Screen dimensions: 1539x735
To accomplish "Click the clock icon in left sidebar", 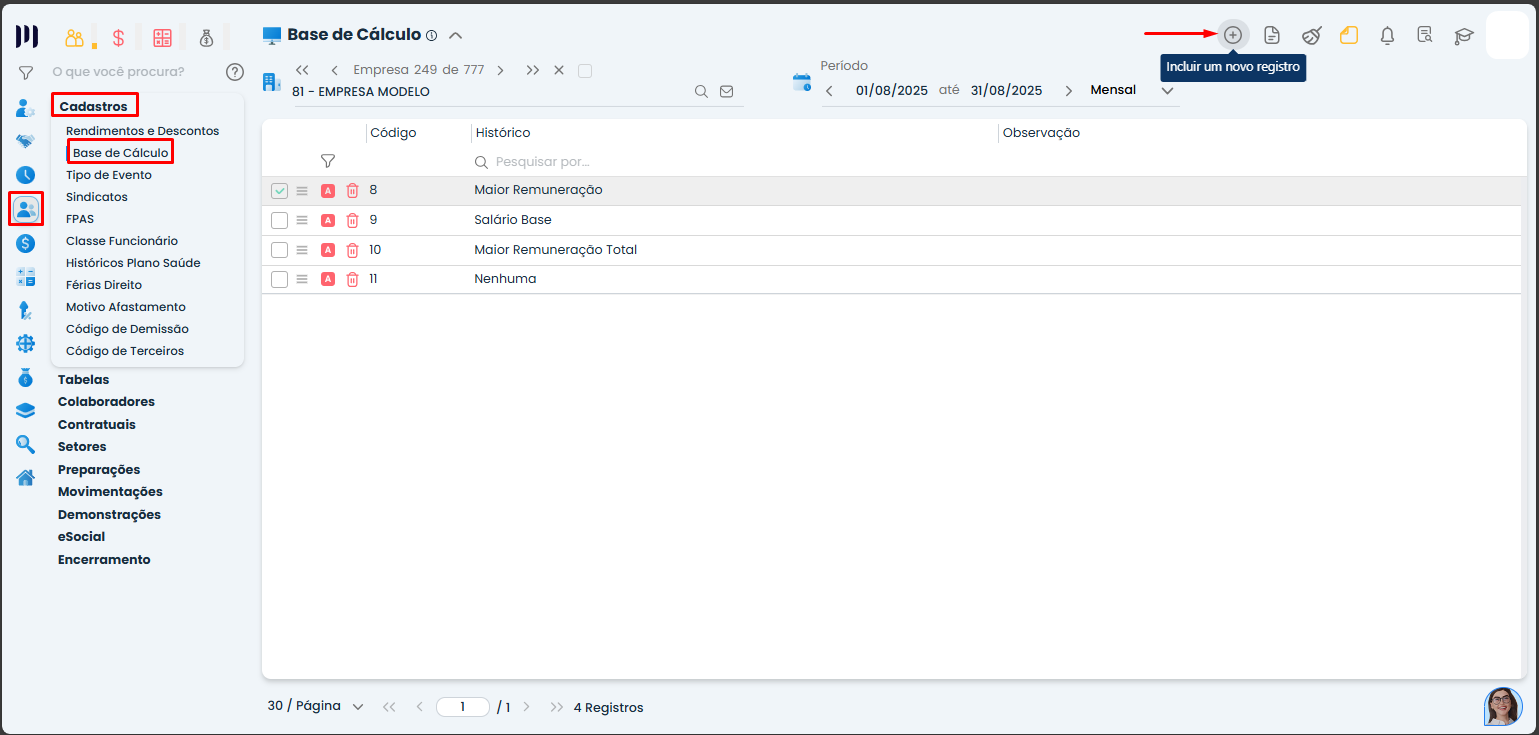I will 26,175.
